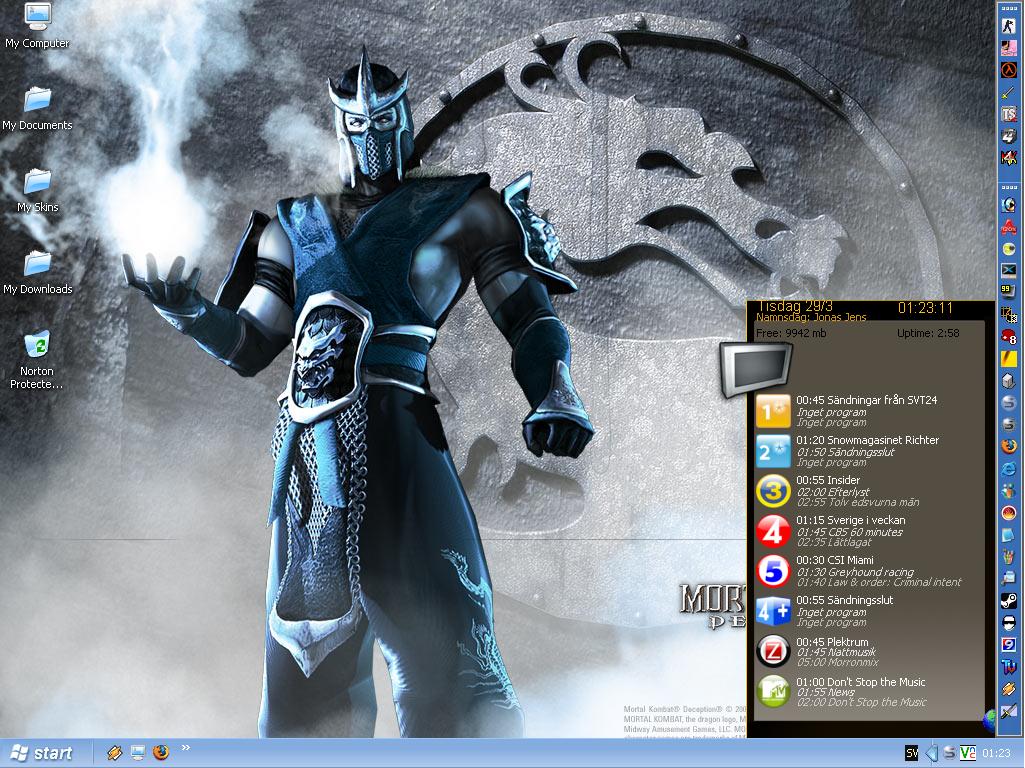Viewport: 1025px width, 768px height.
Task: Open the SV language bar selector
Action: 911,752
